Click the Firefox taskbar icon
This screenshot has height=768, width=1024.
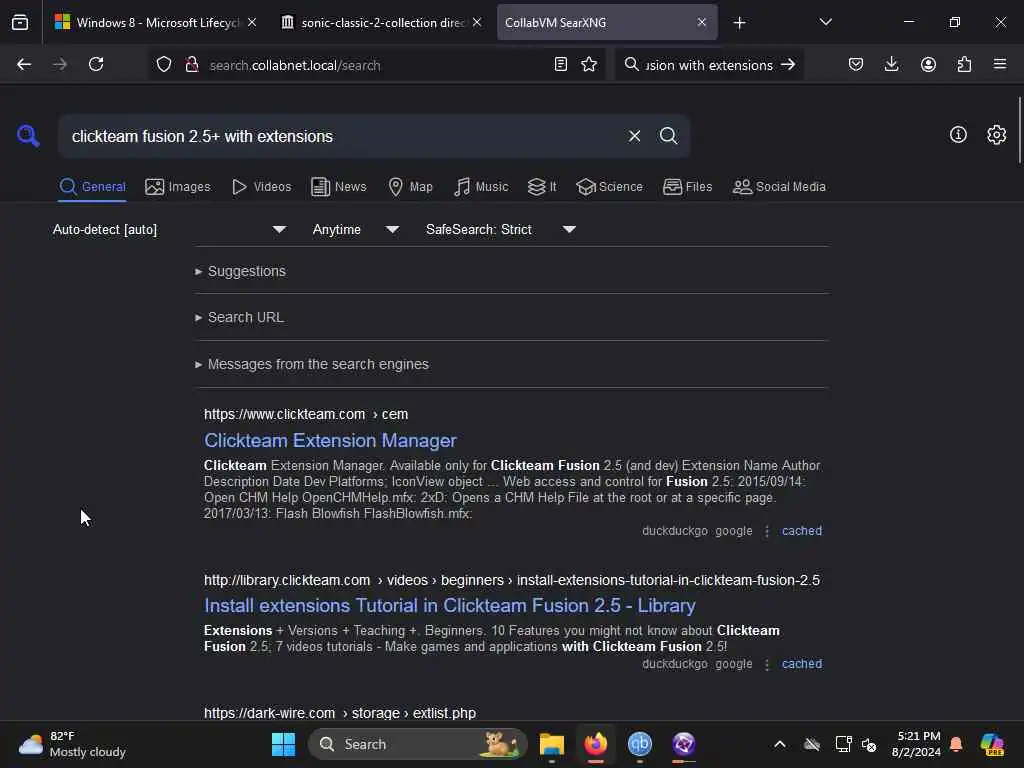595,744
